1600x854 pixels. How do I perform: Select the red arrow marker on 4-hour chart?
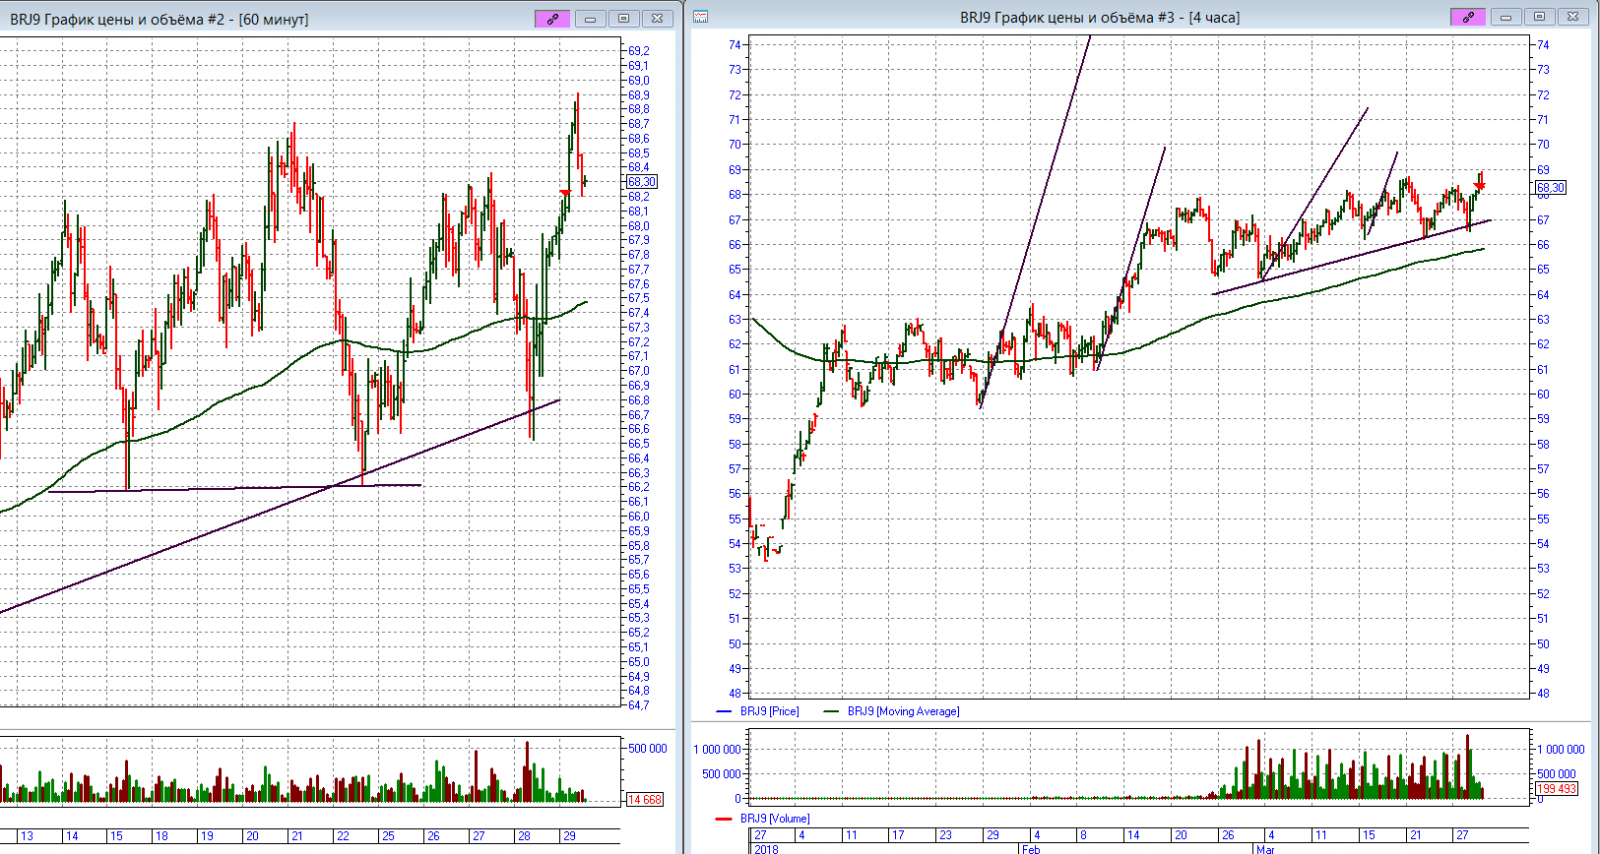tap(1479, 186)
